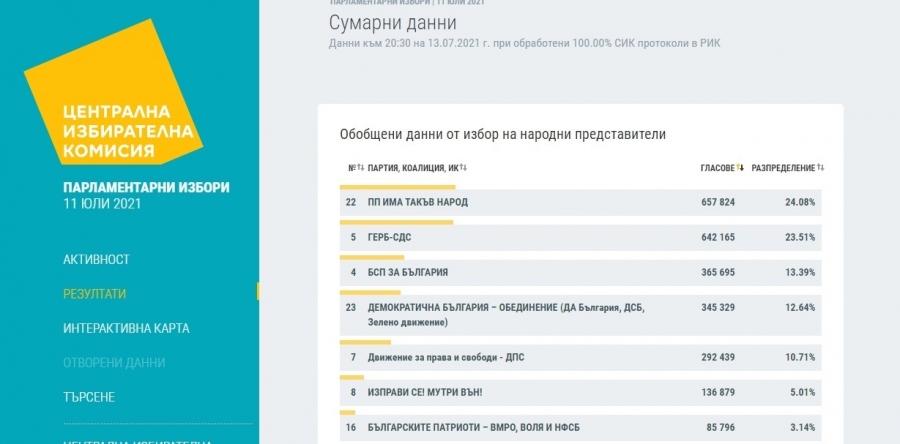
Task: Click votes value 642 165
Action: coord(718,237)
